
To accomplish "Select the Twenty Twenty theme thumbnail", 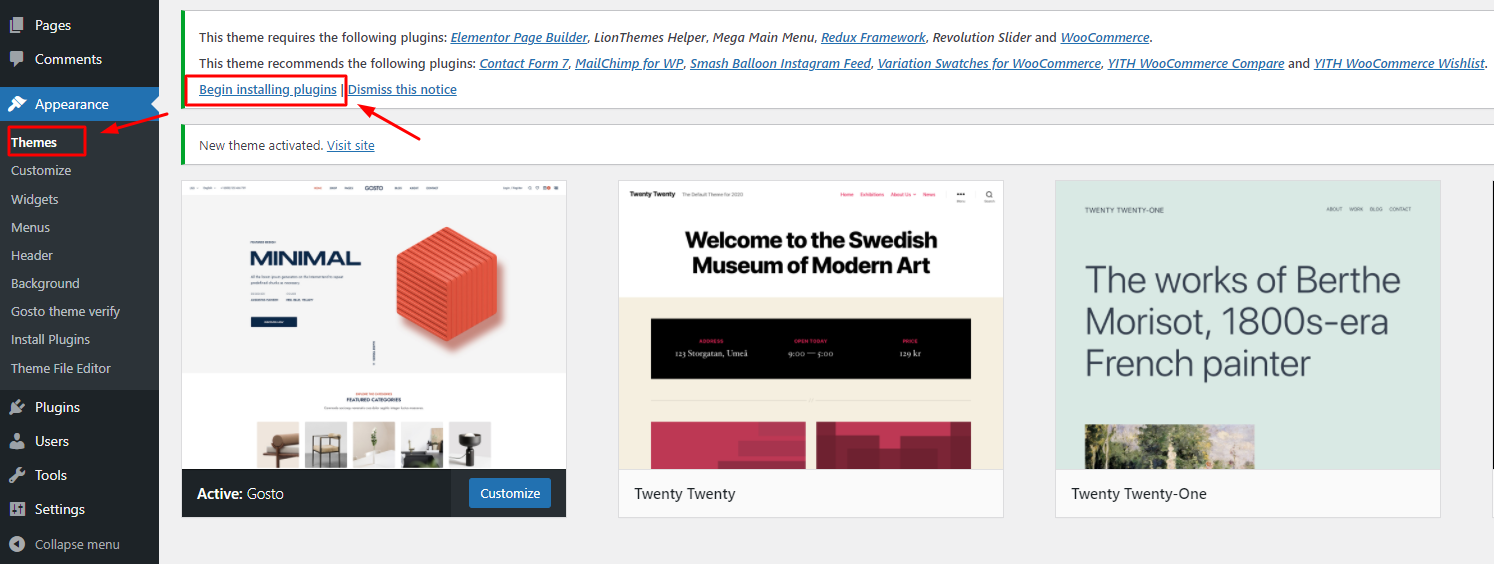I will [x=810, y=325].
